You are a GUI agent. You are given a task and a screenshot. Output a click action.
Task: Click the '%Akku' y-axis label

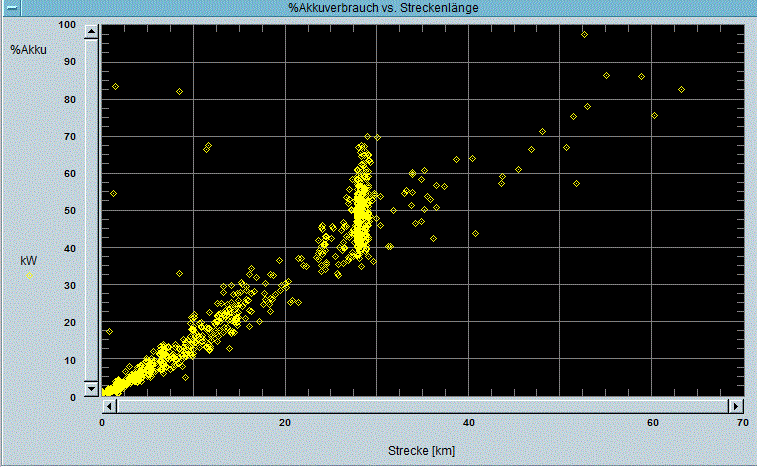pyautogui.click(x=28, y=50)
